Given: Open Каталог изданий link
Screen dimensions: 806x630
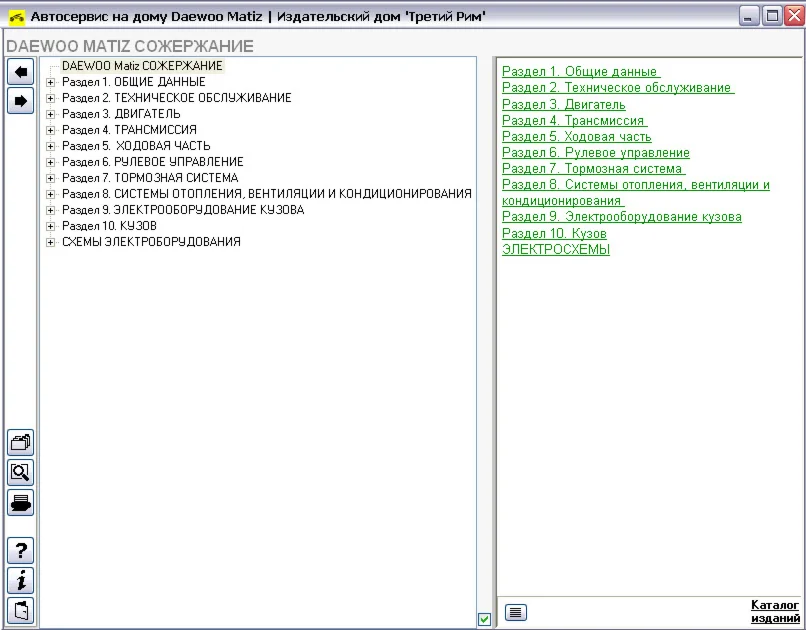Looking at the screenshot, I should click(775, 612).
